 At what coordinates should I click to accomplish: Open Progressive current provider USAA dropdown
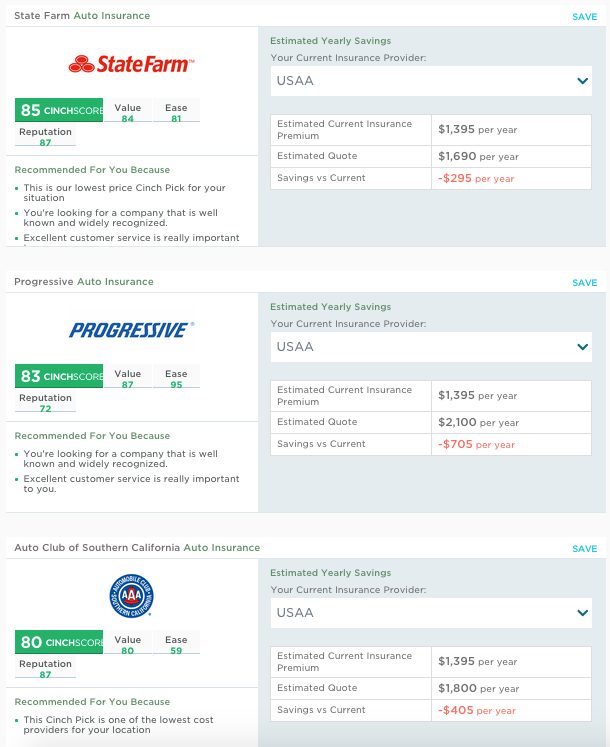(x=431, y=347)
